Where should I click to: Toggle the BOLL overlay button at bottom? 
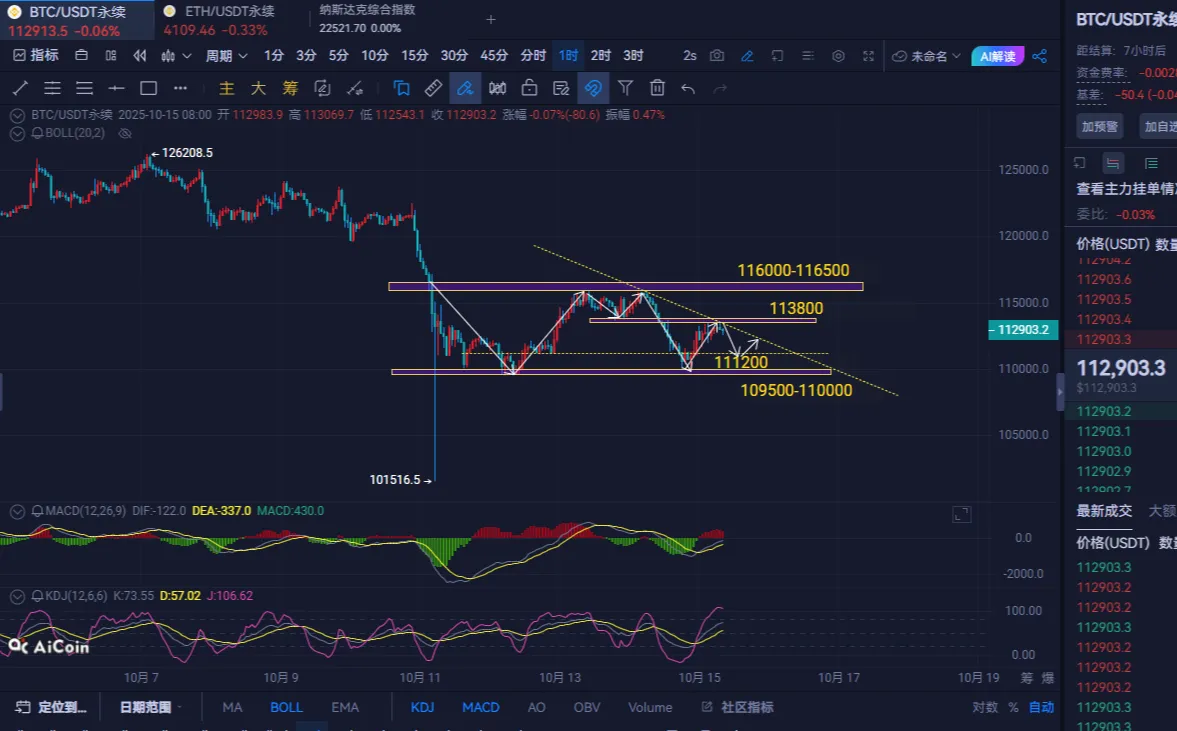[286, 707]
